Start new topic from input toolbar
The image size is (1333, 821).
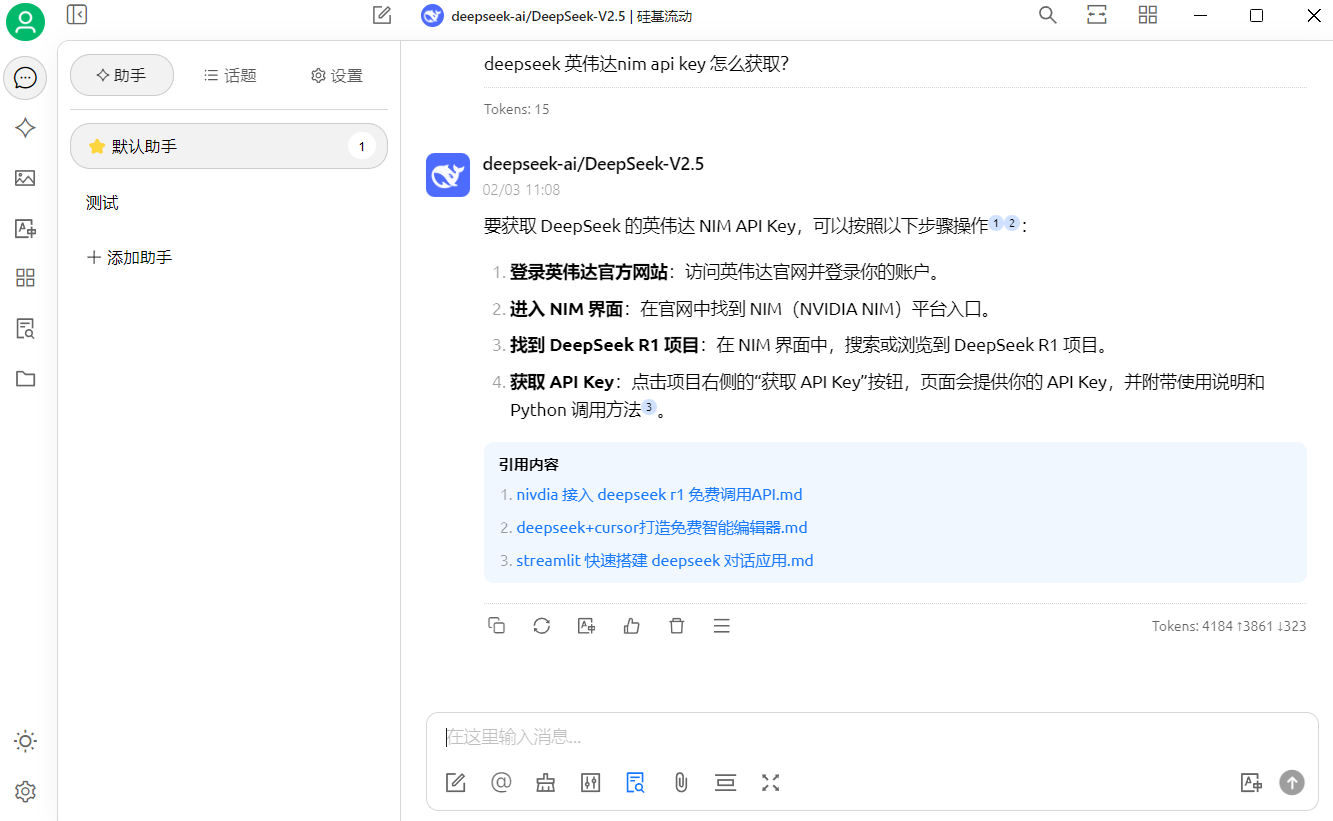click(456, 783)
